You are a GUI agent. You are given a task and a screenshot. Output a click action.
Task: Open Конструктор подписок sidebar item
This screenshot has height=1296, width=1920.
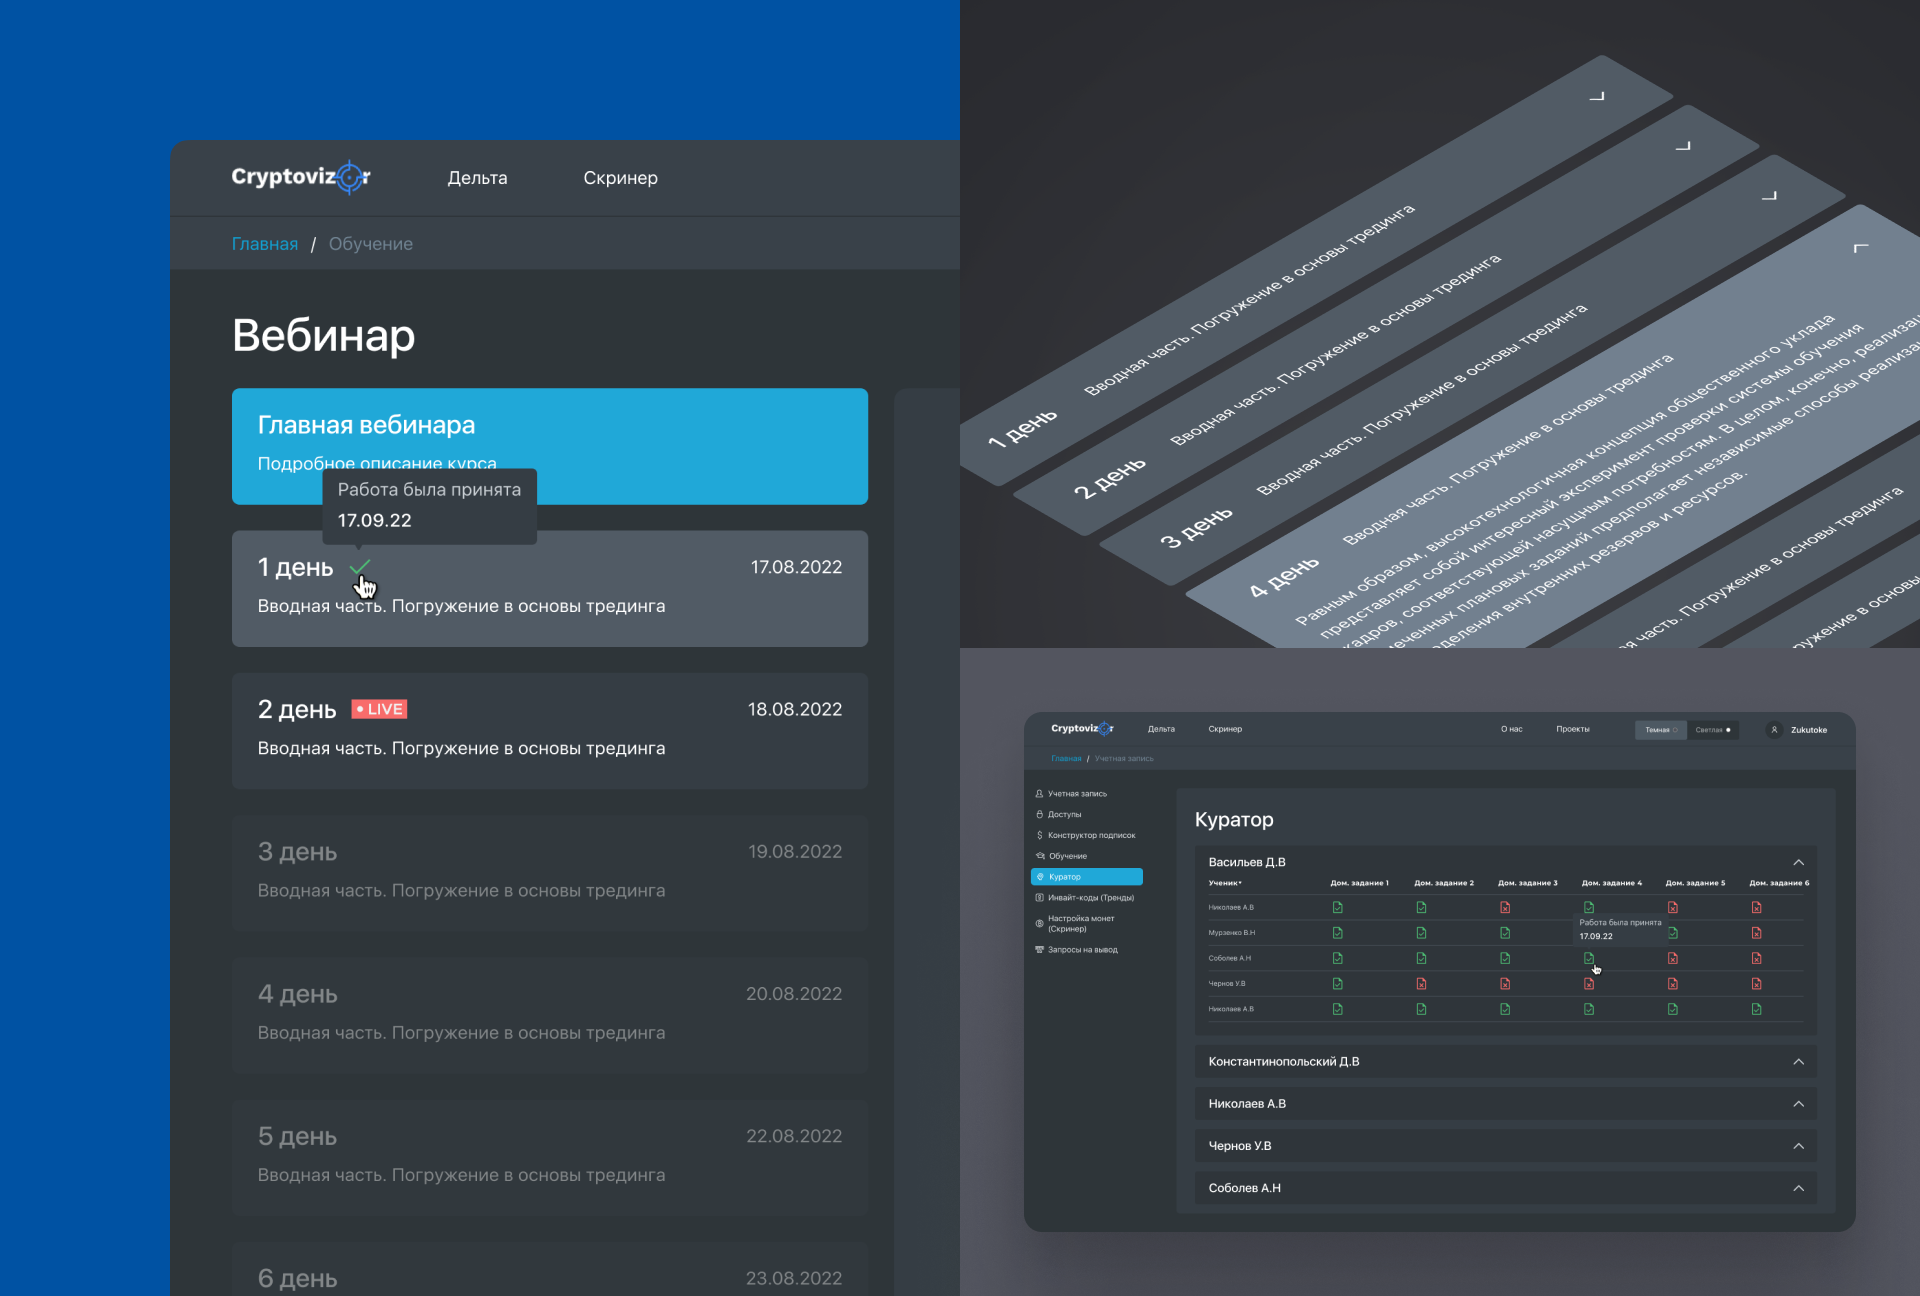pyautogui.click(x=1090, y=835)
